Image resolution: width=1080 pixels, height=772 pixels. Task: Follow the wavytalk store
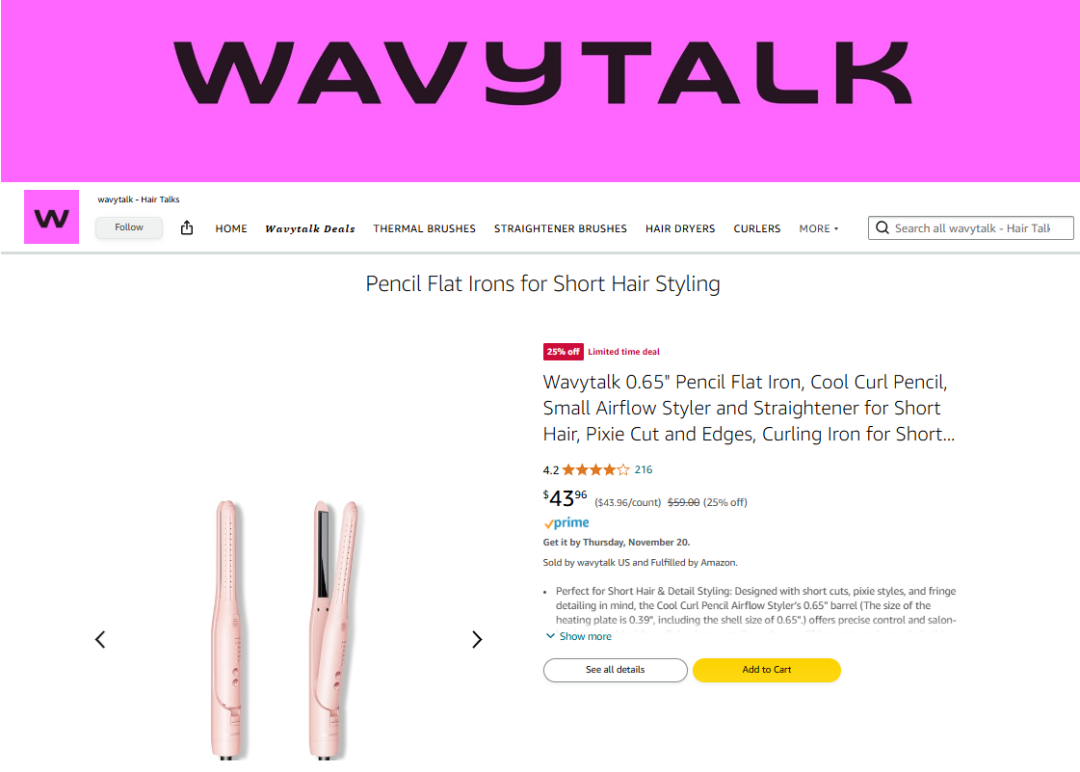[x=129, y=228]
